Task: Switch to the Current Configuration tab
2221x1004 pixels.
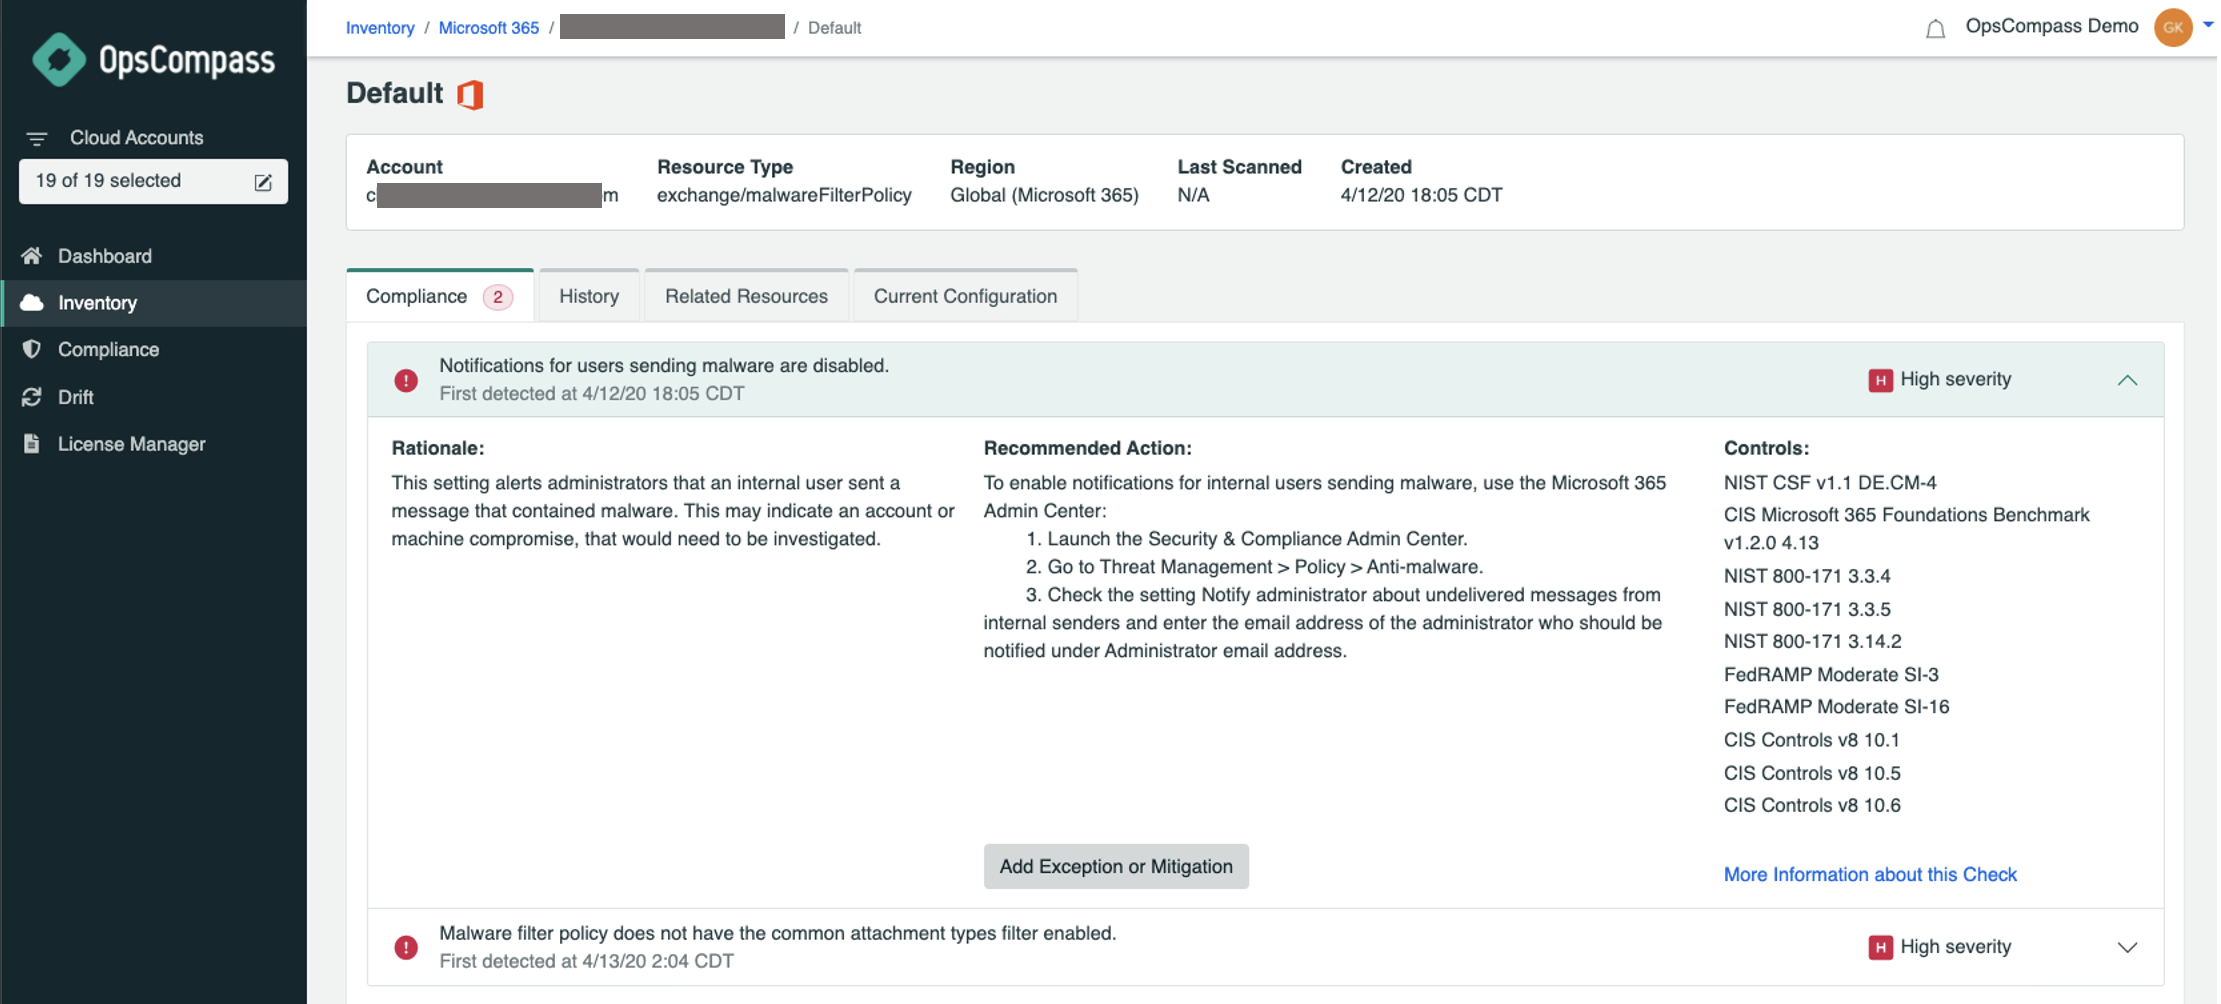Action: pyautogui.click(x=965, y=296)
